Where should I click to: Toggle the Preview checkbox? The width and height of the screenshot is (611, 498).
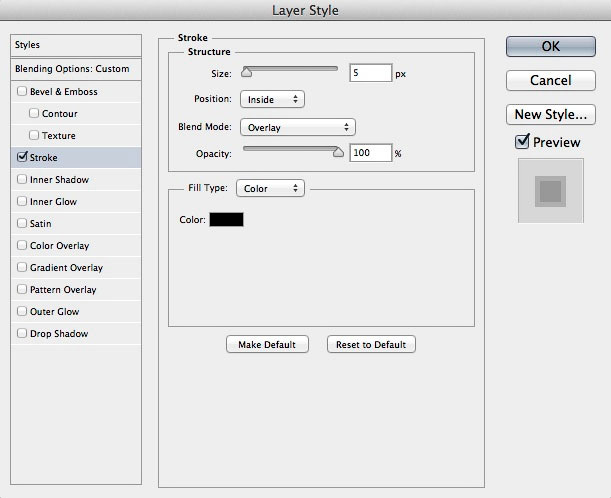(522, 141)
